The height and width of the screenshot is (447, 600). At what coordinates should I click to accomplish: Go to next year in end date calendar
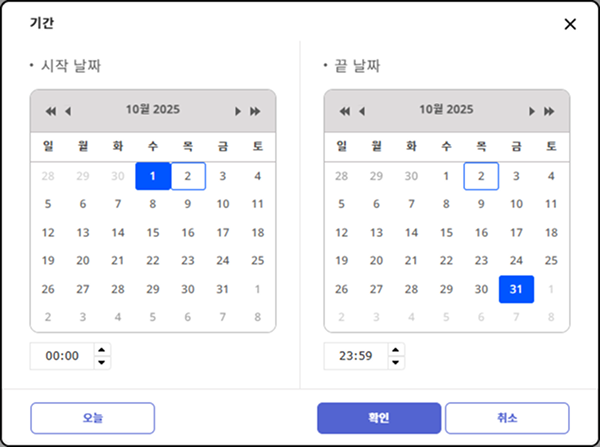[x=549, y=111]
